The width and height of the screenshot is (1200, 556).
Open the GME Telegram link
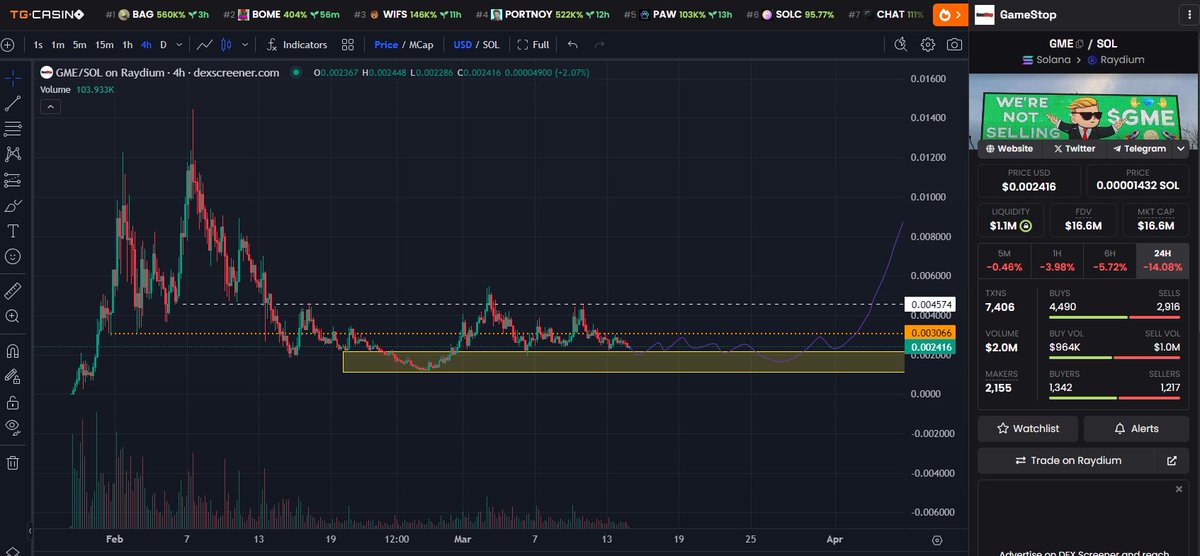[x=1139, y=148]
